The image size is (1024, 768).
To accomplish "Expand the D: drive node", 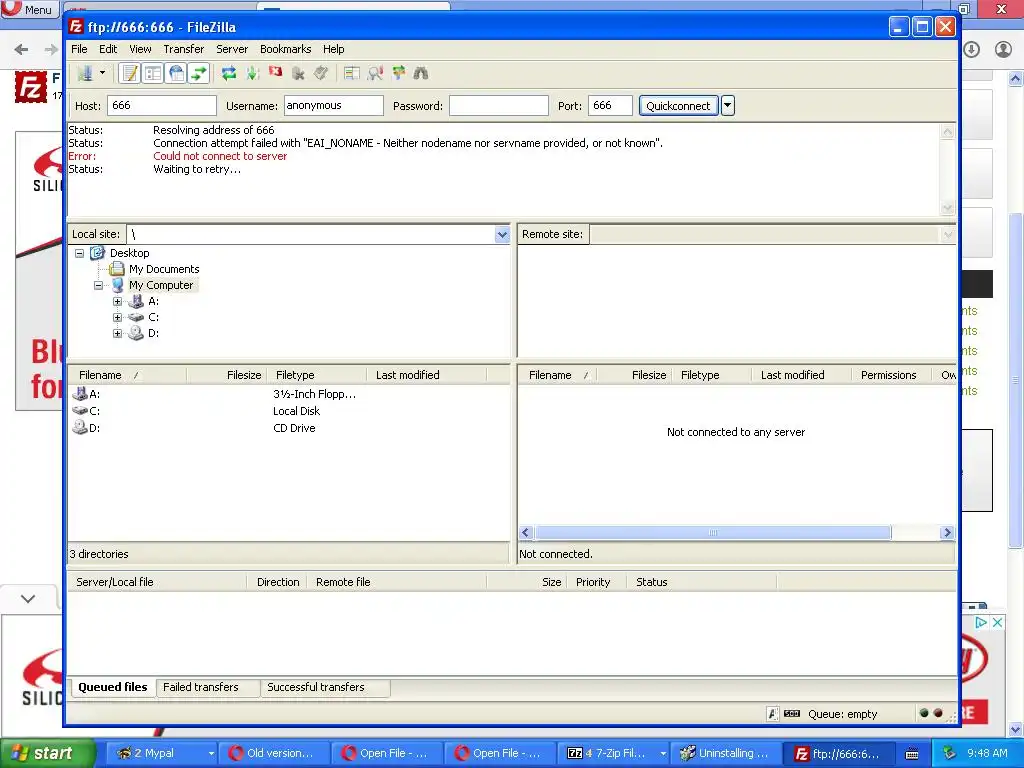I will coord(117,333).
